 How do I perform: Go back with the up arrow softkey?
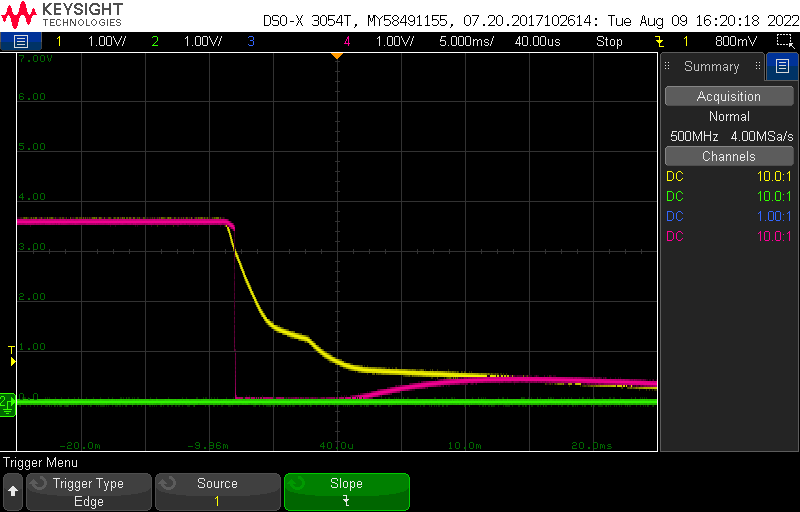13,492
